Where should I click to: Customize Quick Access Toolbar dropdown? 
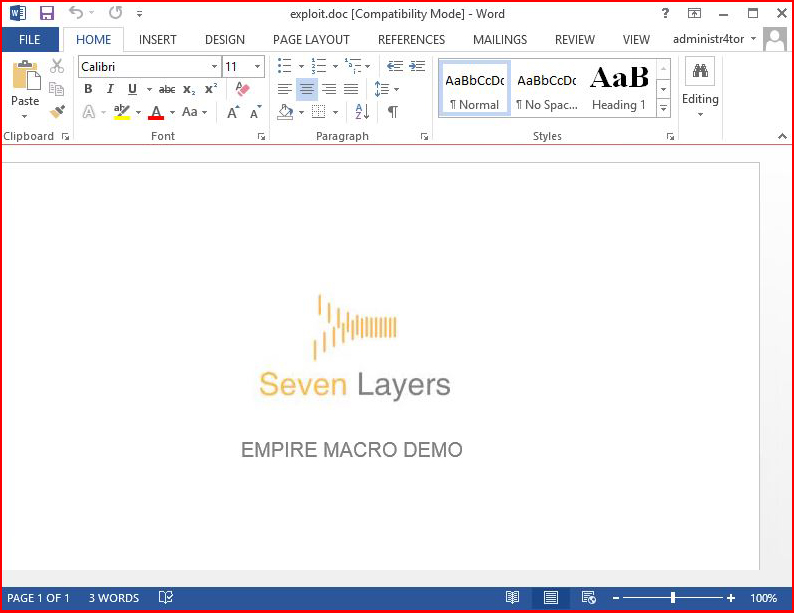139,14
